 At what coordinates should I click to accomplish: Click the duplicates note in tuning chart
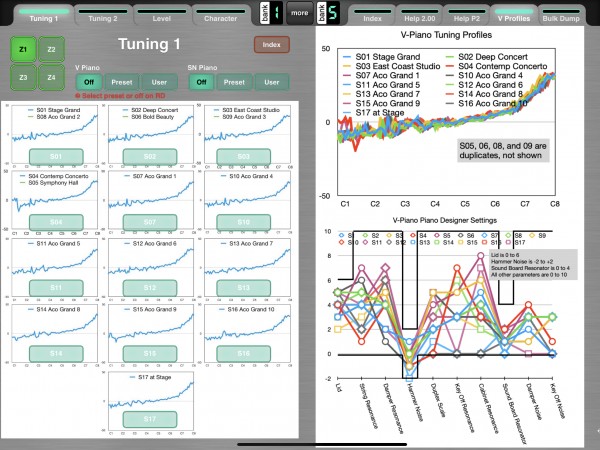click(503, 151)
